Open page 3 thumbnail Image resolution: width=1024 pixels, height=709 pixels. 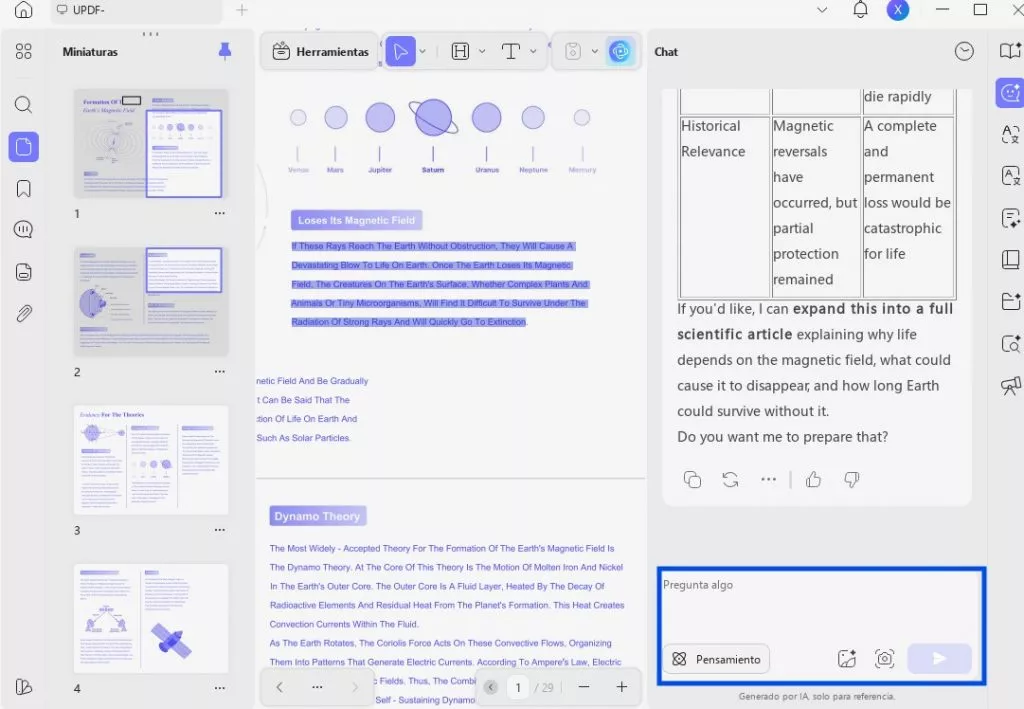click(x=151, y=460)
